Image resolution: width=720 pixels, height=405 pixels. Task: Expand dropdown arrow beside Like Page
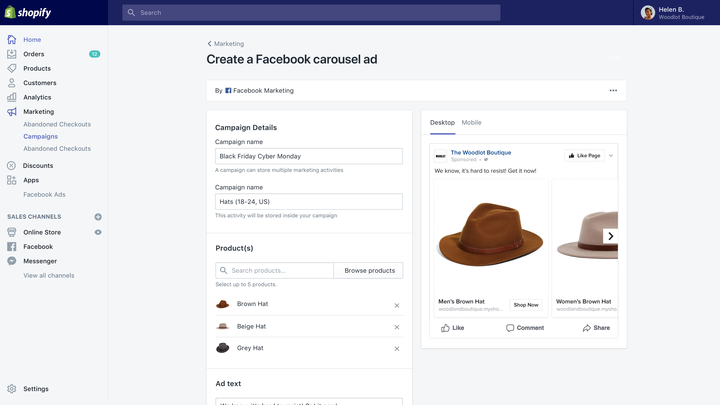[x=611, y=156]
